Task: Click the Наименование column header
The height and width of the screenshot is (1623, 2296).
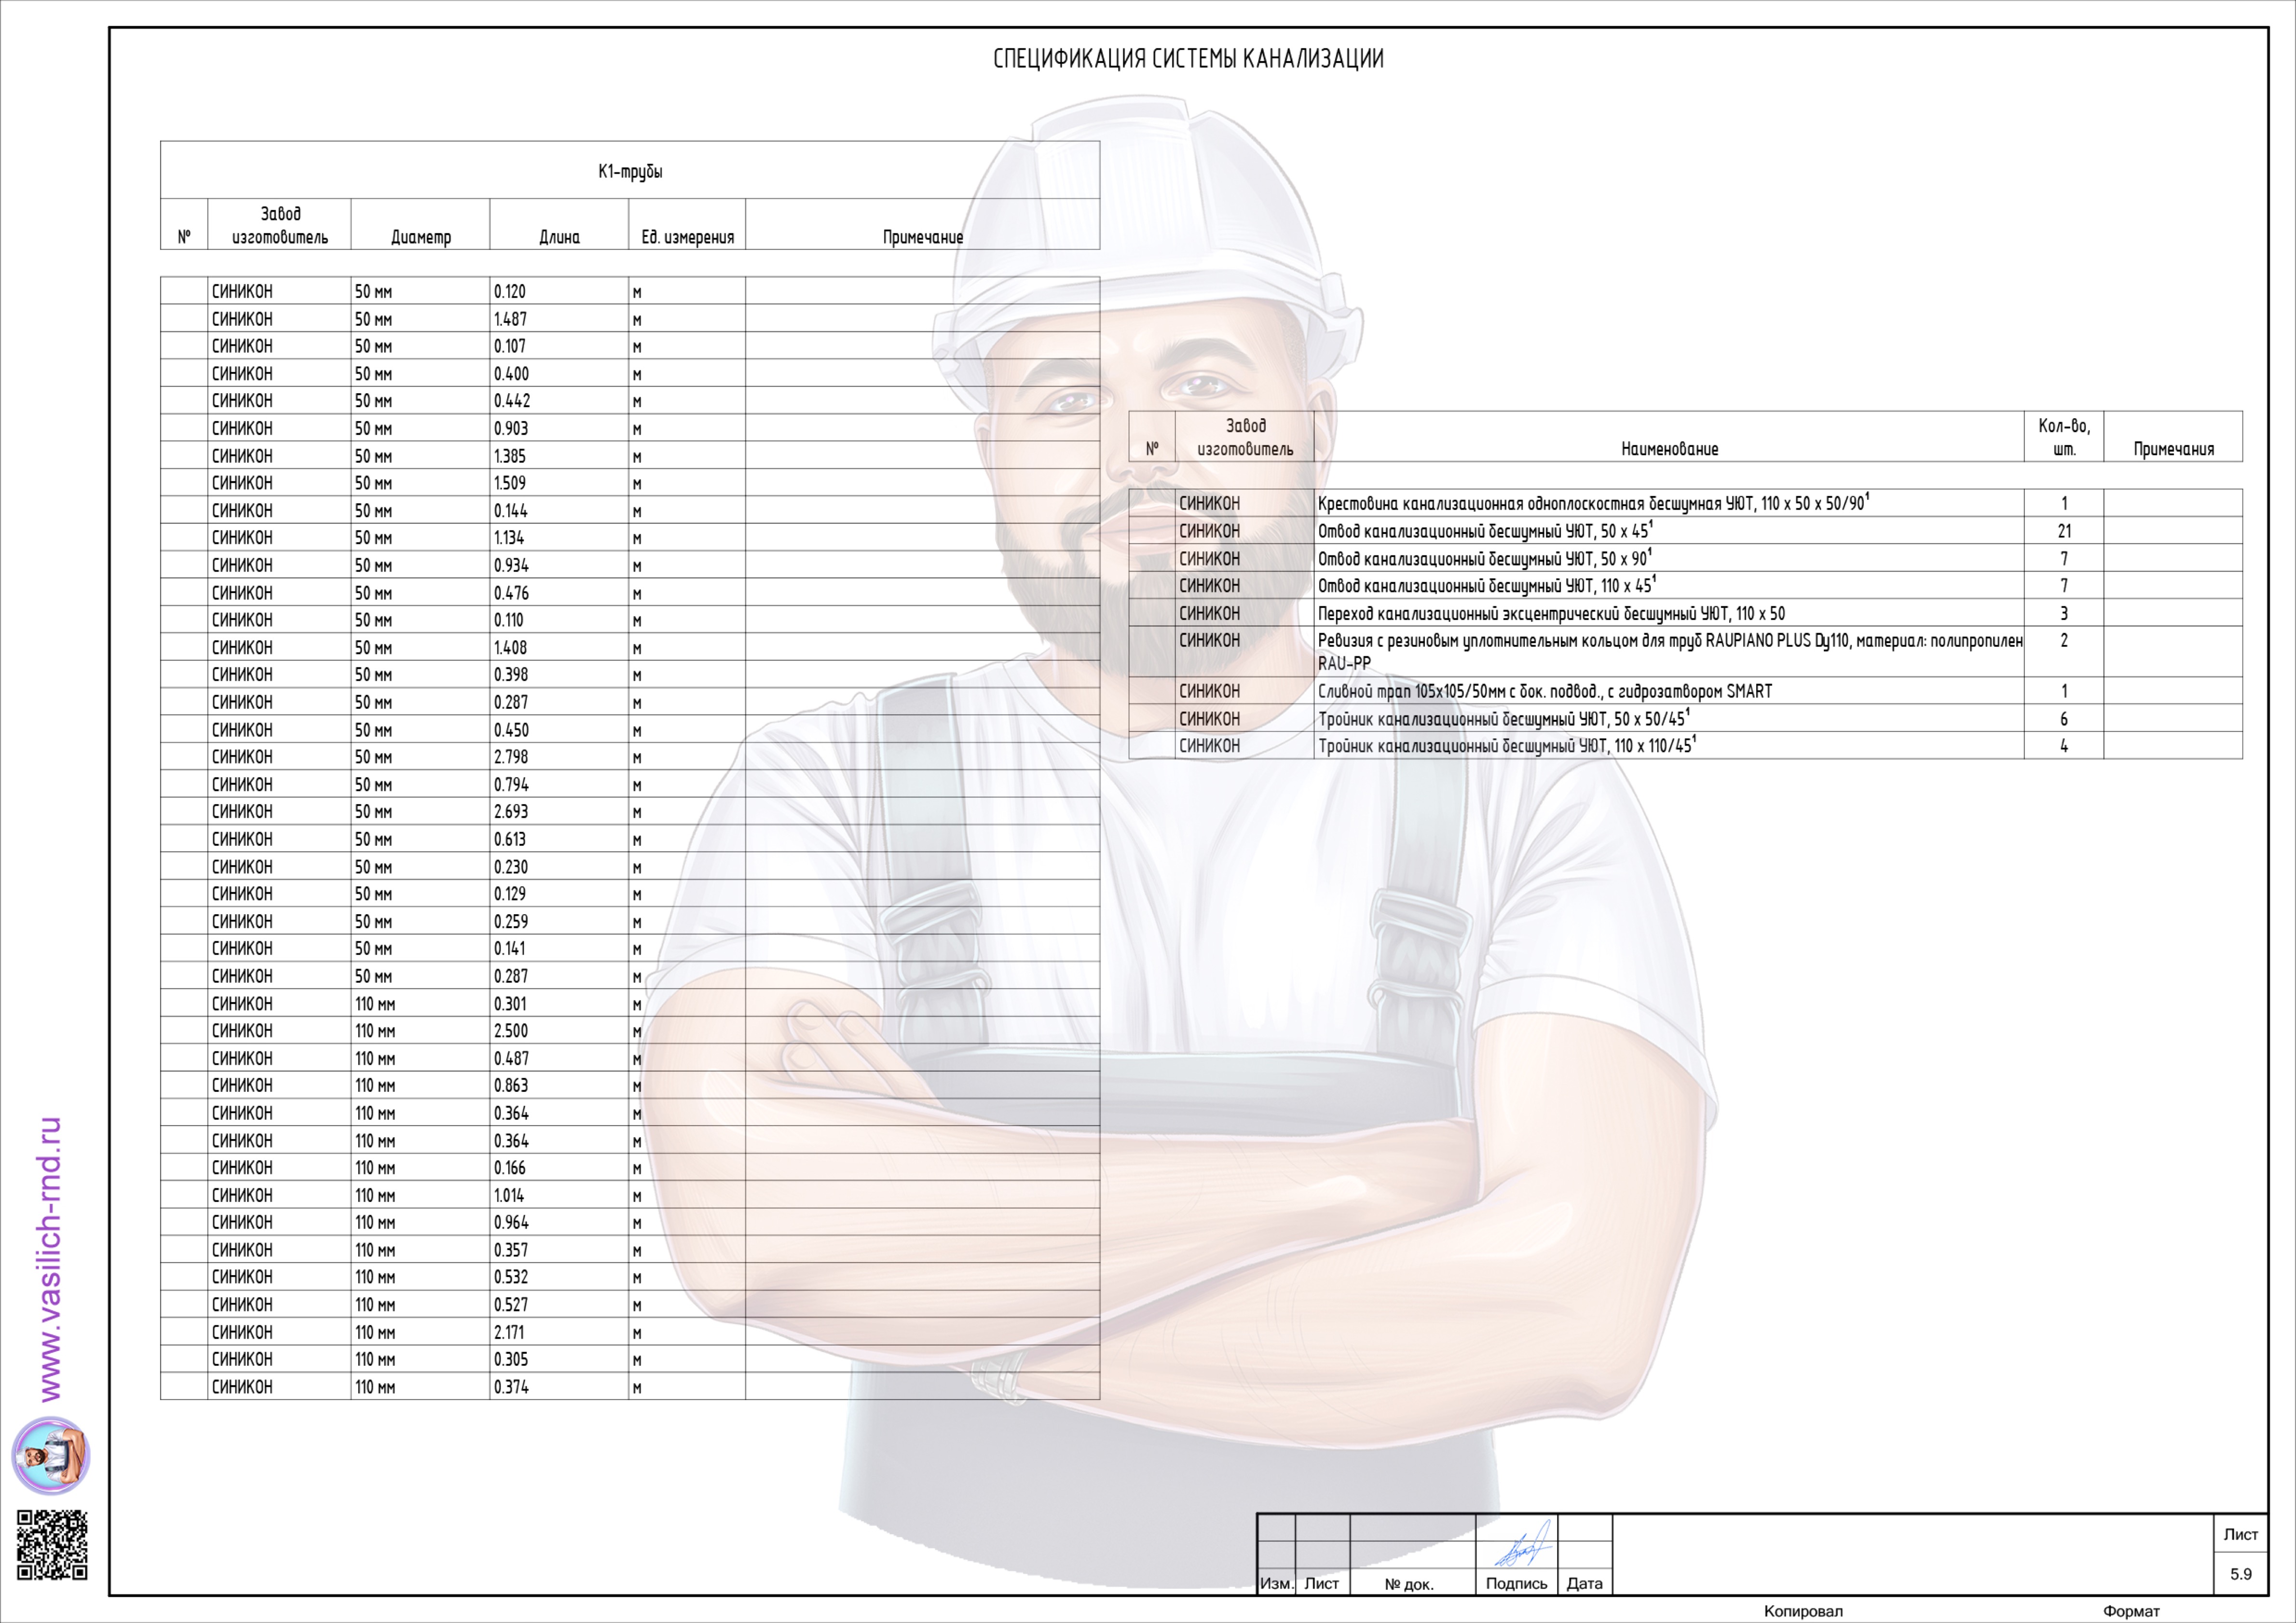Action: click(1669, 449)
